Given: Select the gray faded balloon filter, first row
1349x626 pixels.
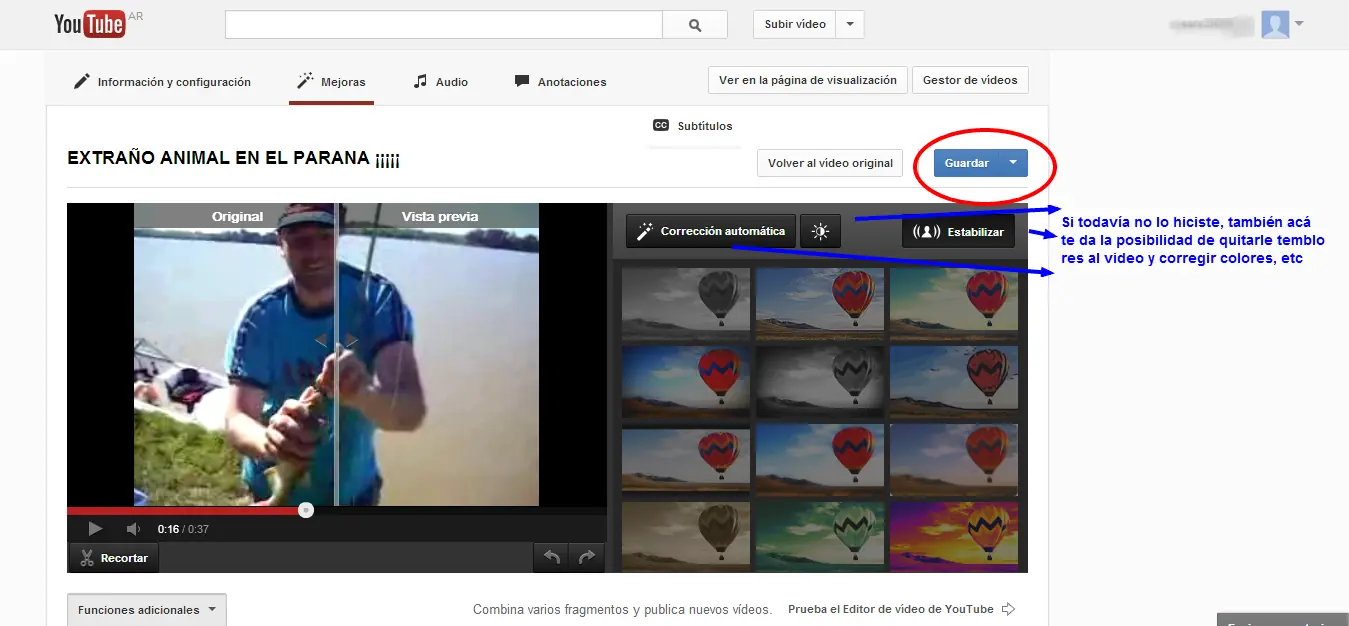Looking at the screenshot, I should (x=686, y=304).
